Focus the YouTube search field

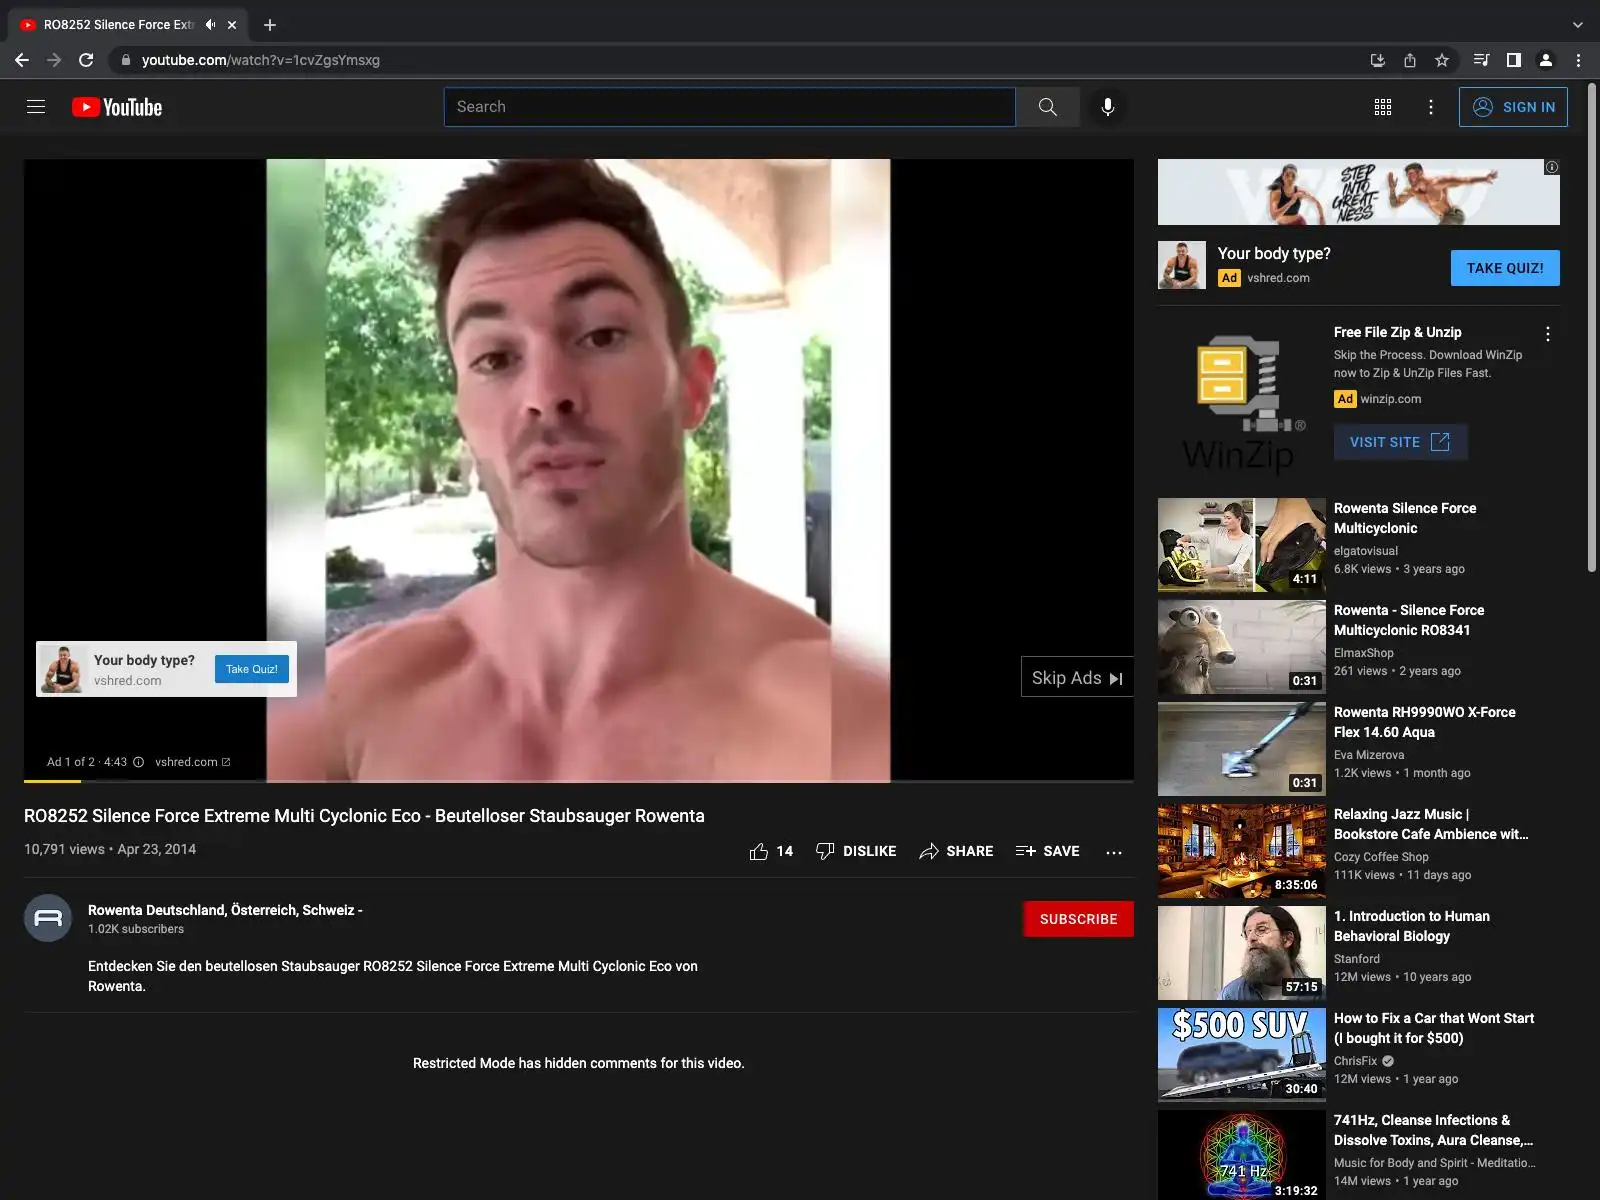730,107
